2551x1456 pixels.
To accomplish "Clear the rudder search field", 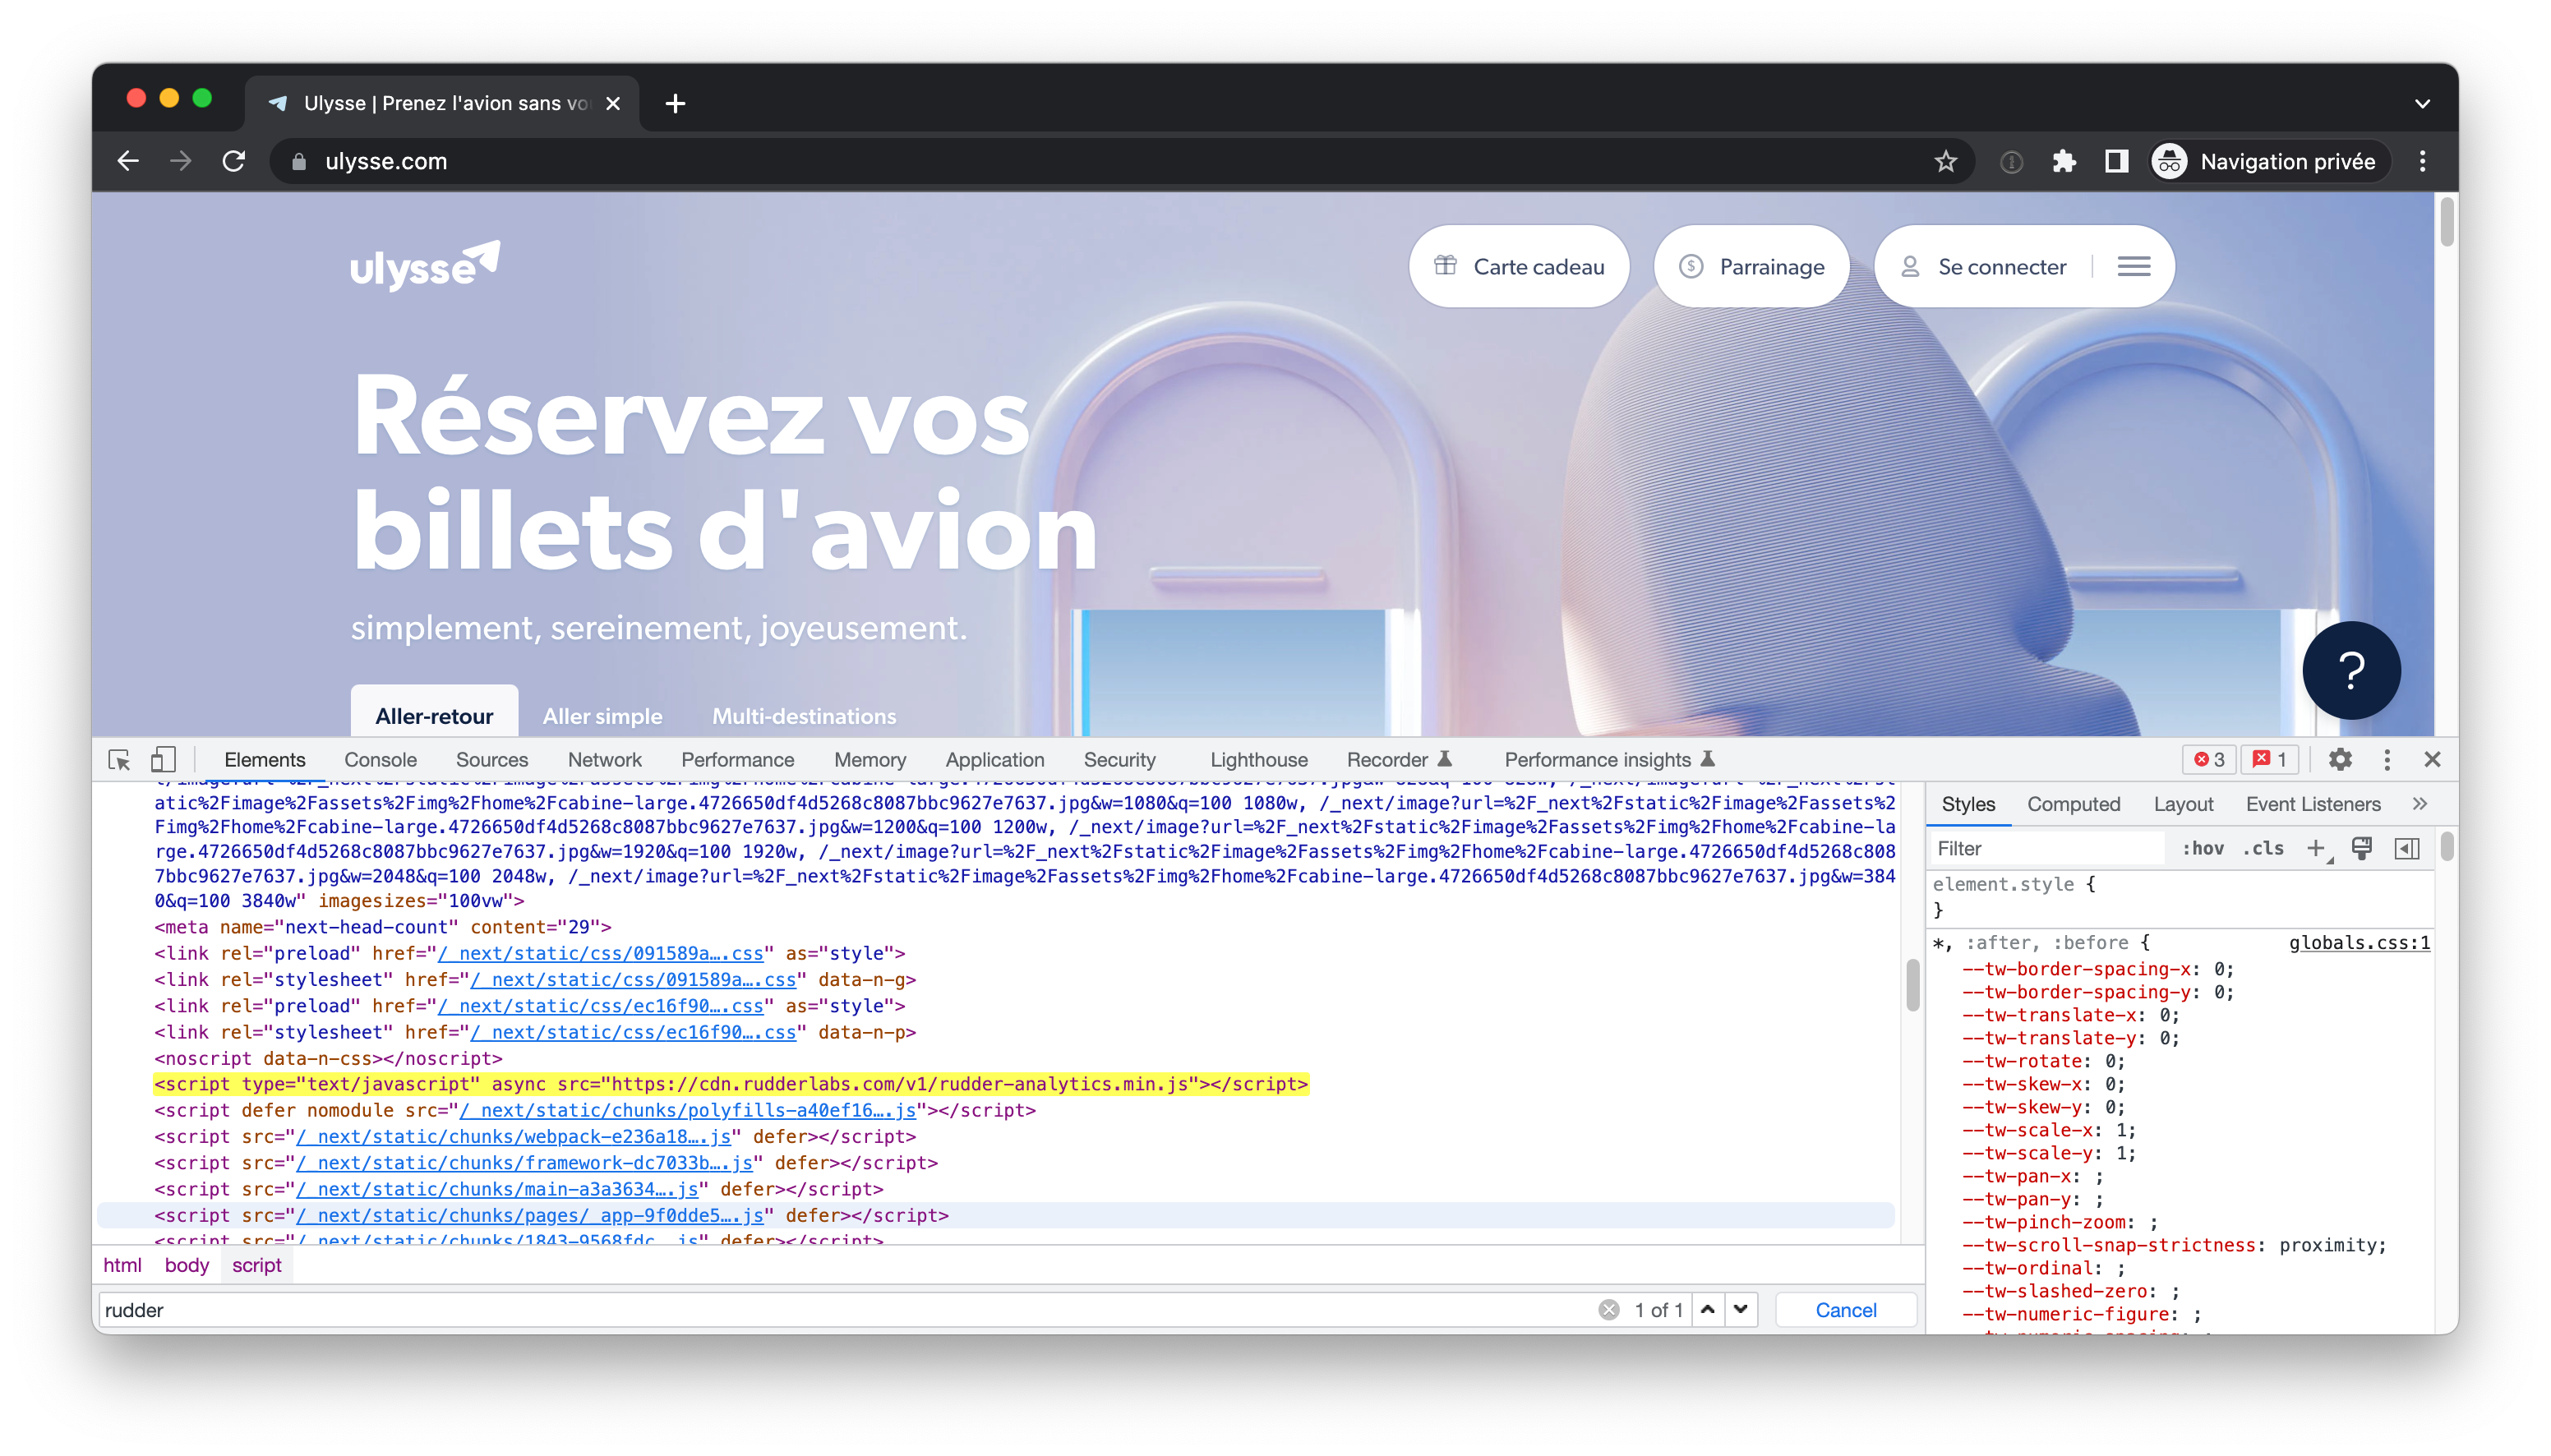I will (1608, 1310).
